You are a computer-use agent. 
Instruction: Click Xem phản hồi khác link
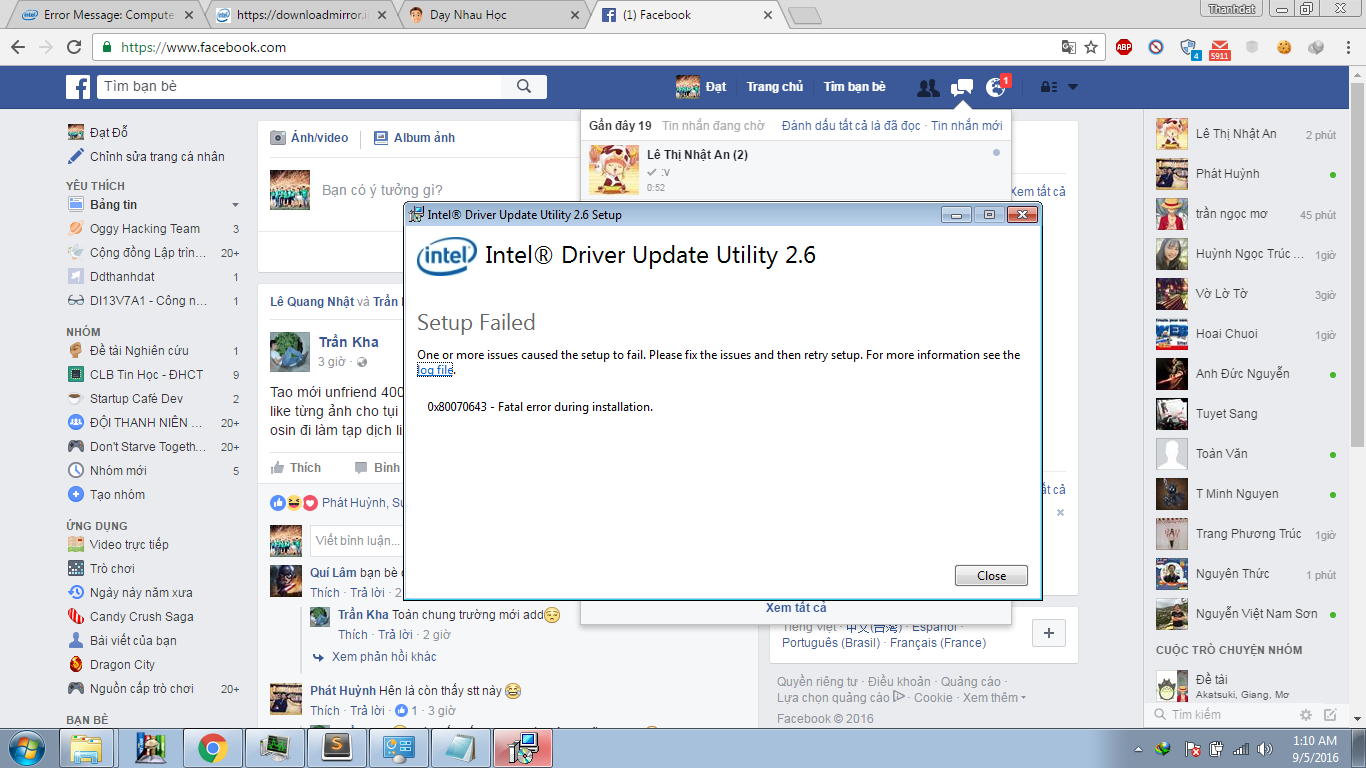point(384,657)
